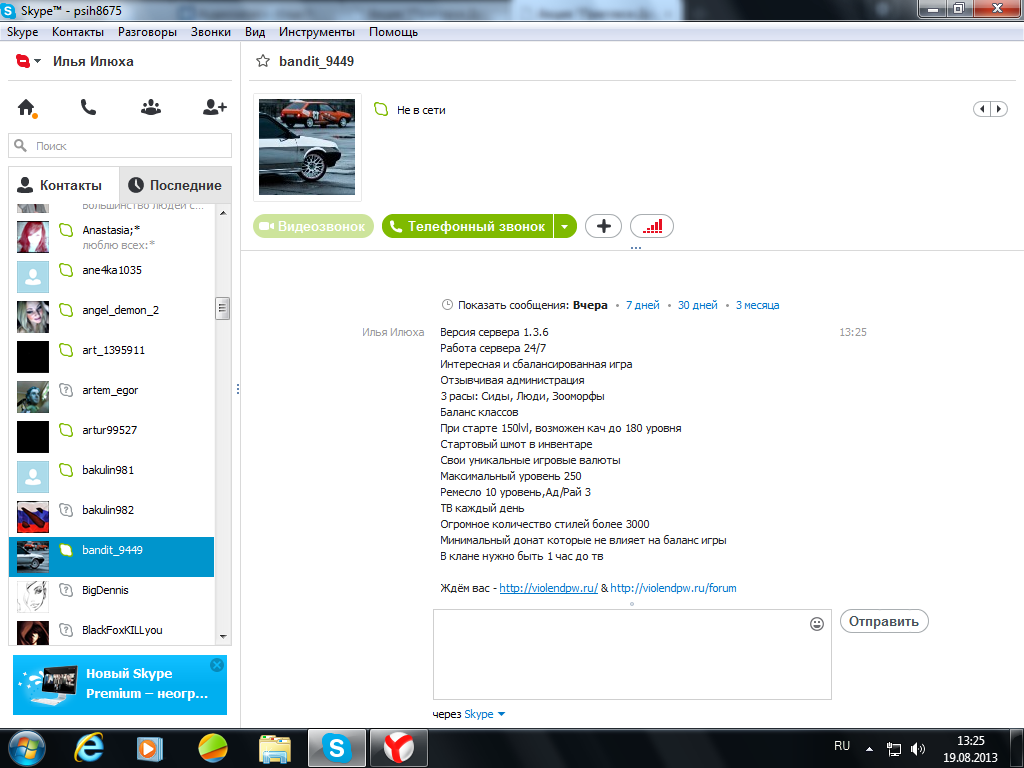1024x768 pixels.
Task: Click the plus add button
Action: 603,226
